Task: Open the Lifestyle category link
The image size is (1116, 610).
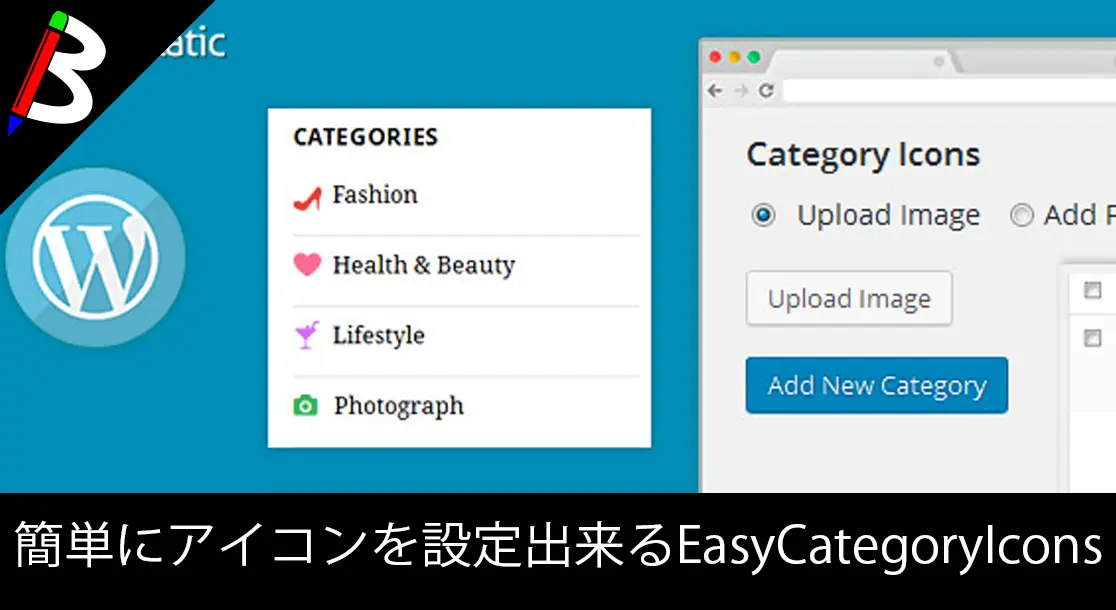Action: (379, 336)
